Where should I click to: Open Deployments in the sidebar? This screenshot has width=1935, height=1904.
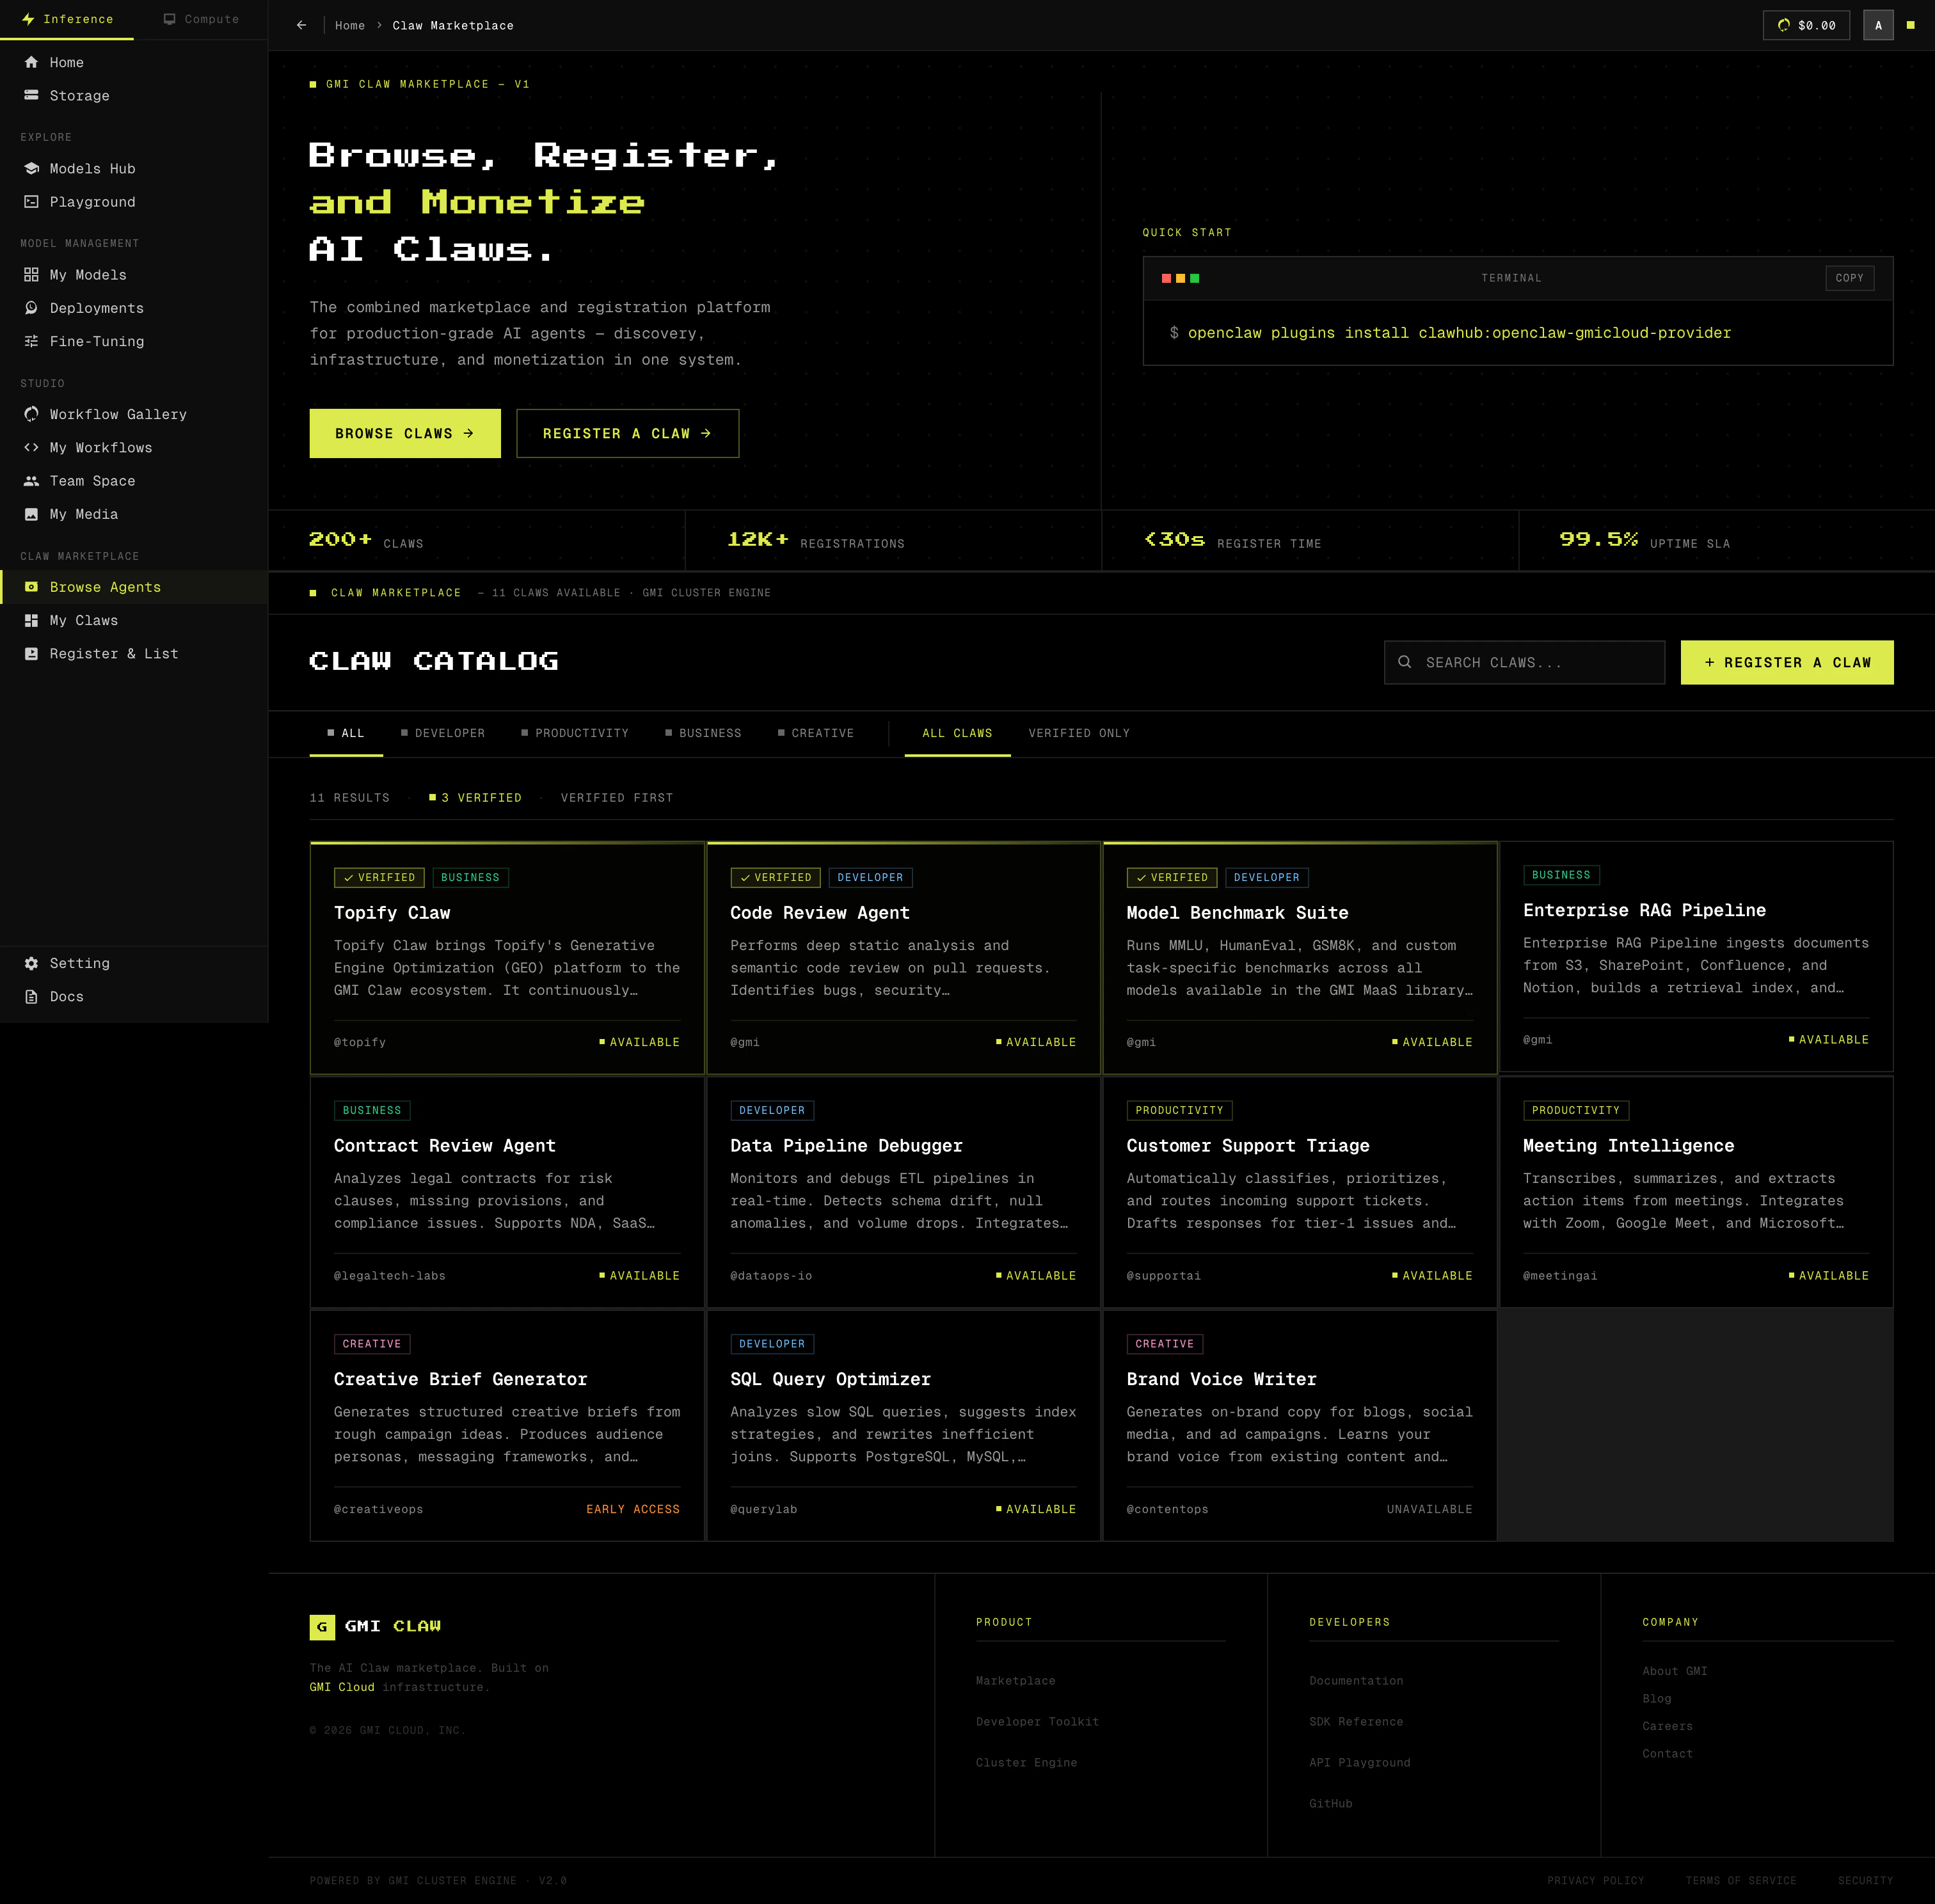96,308
